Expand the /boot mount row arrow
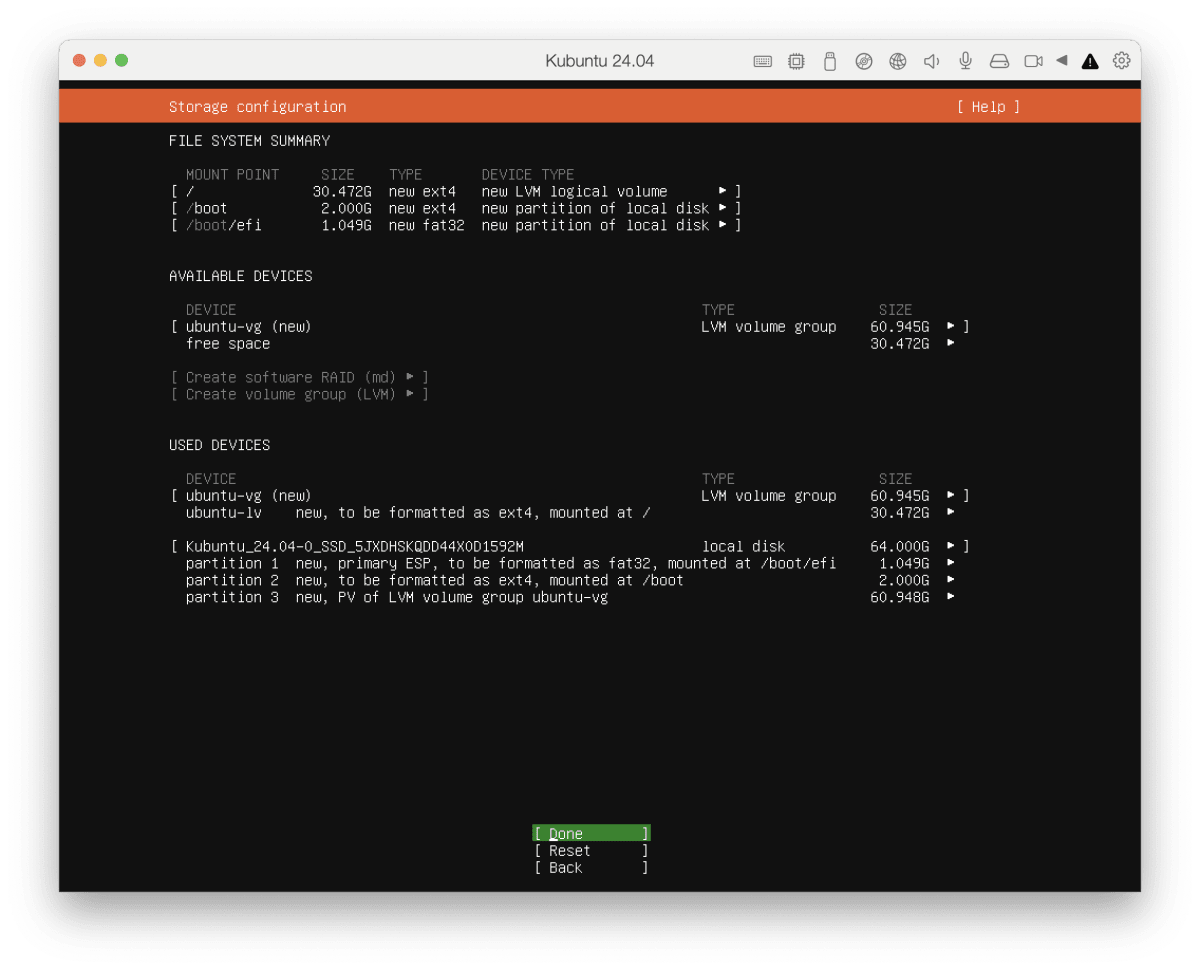 point(723,208)
